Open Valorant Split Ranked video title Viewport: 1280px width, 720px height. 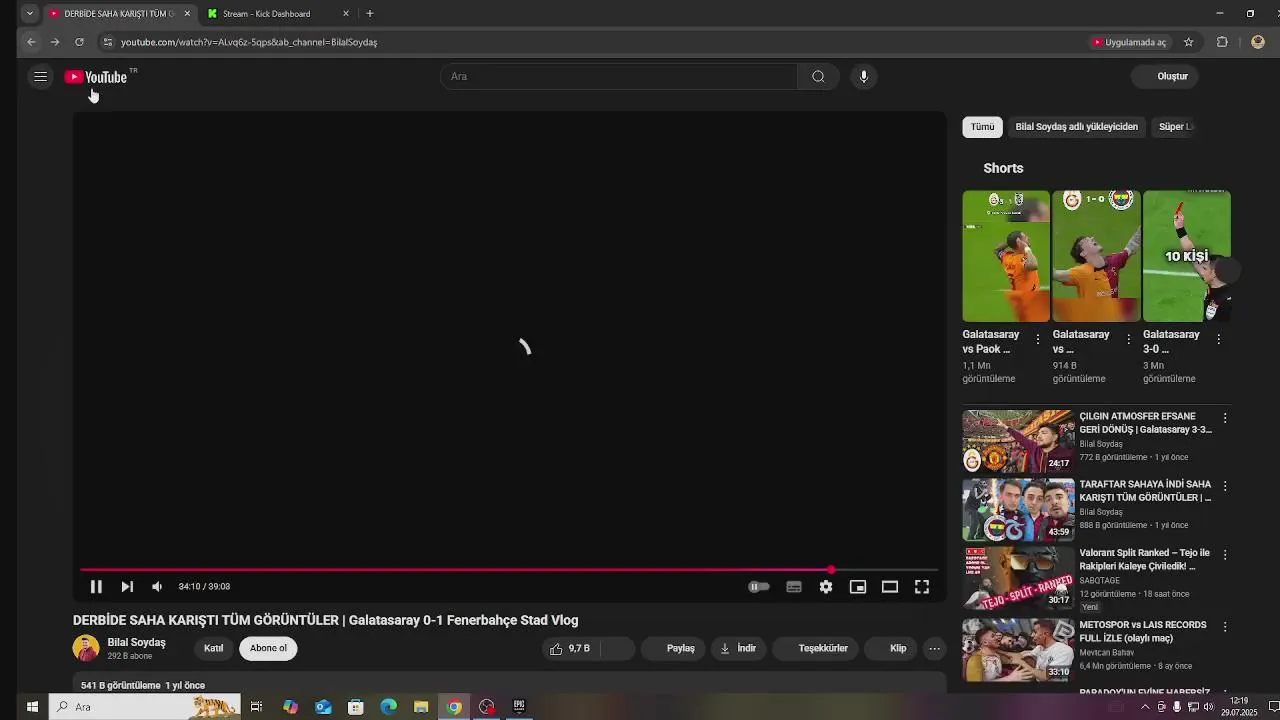pyautogui.click(x=1145, y=559)
